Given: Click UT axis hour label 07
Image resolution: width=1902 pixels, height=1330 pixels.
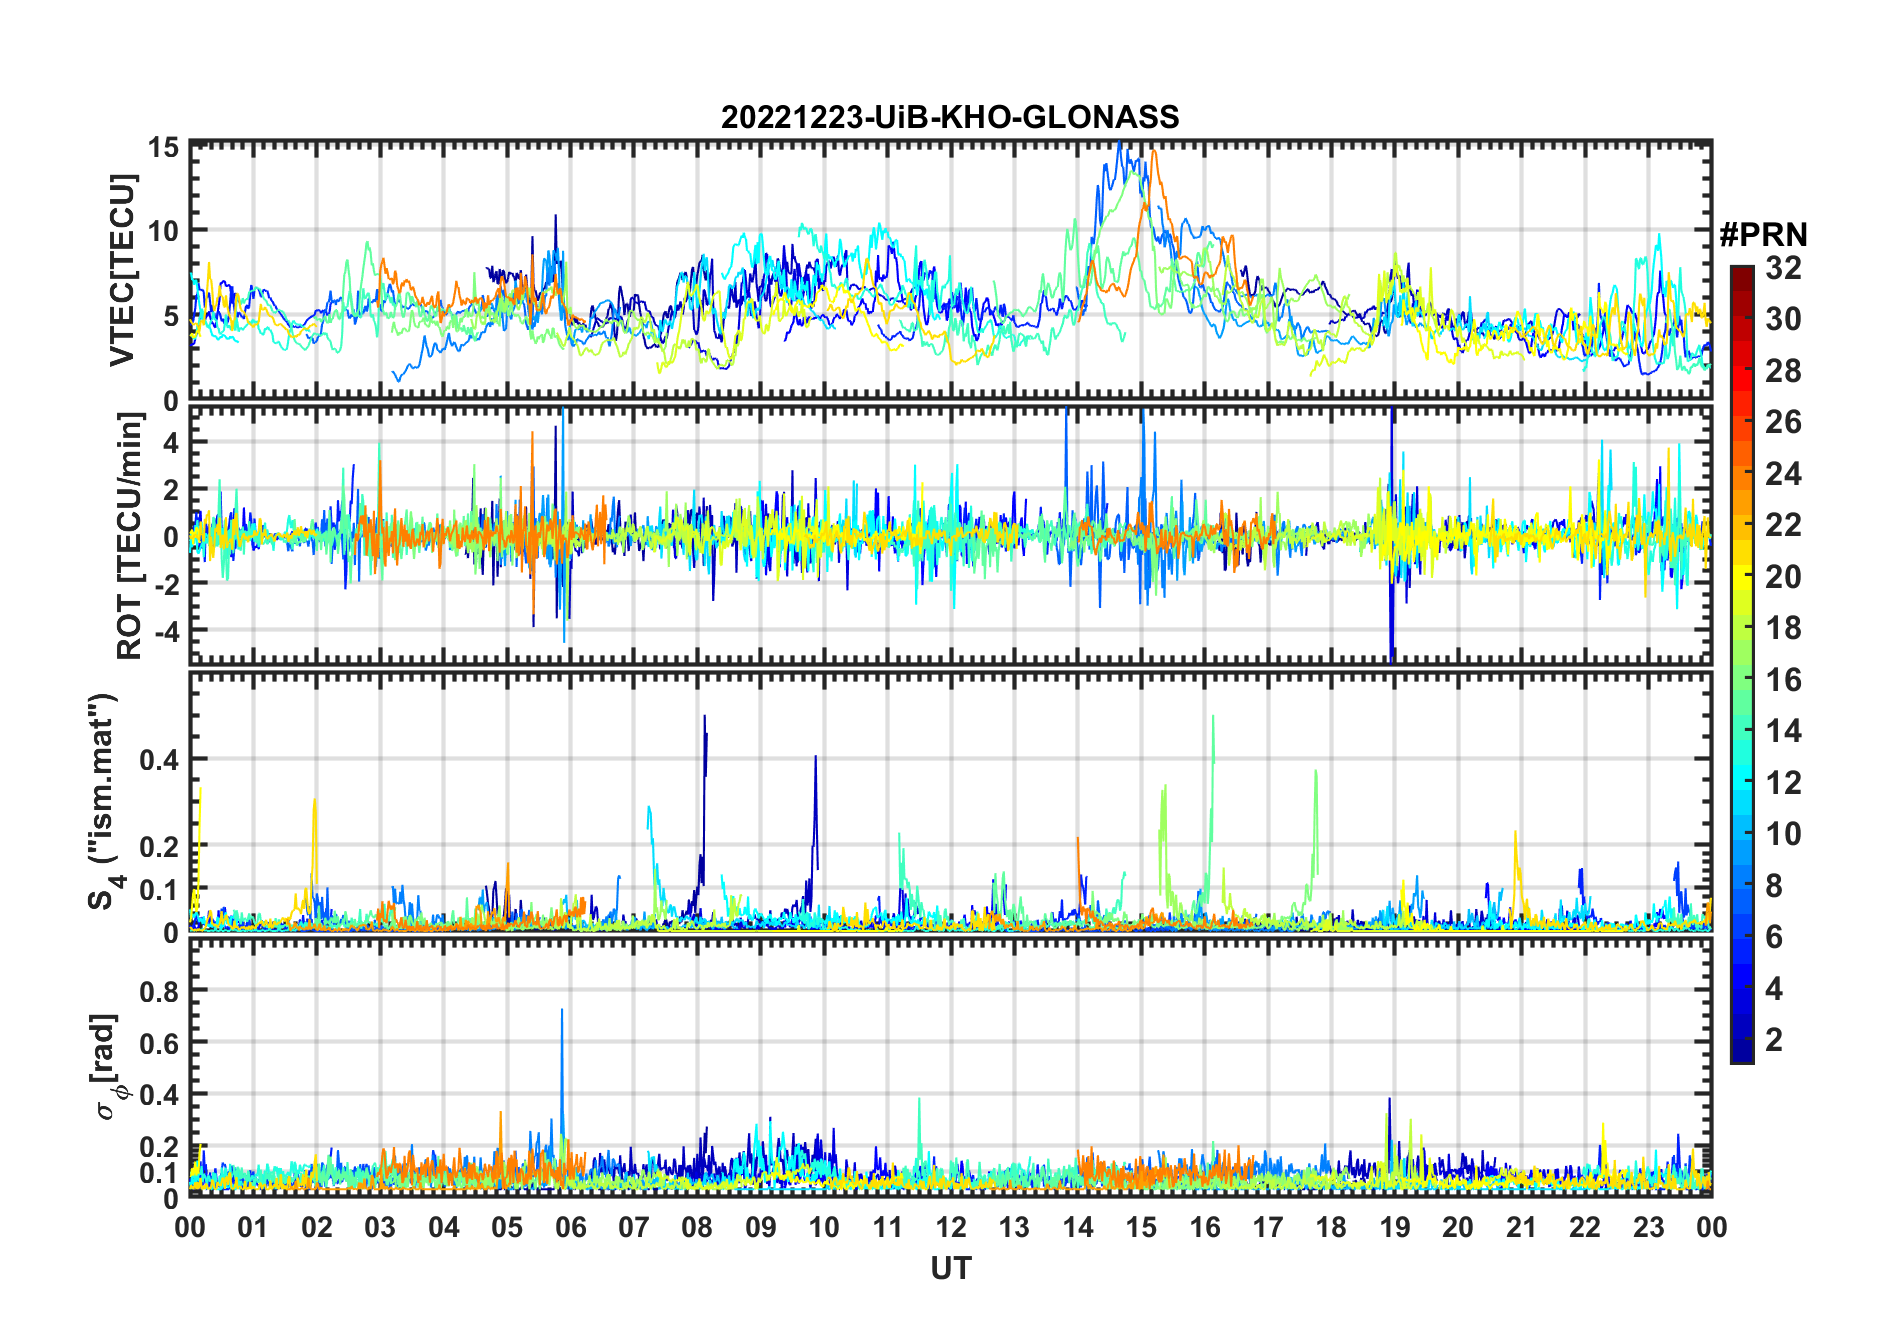Looking at the screenshot, I should 634,1227.
